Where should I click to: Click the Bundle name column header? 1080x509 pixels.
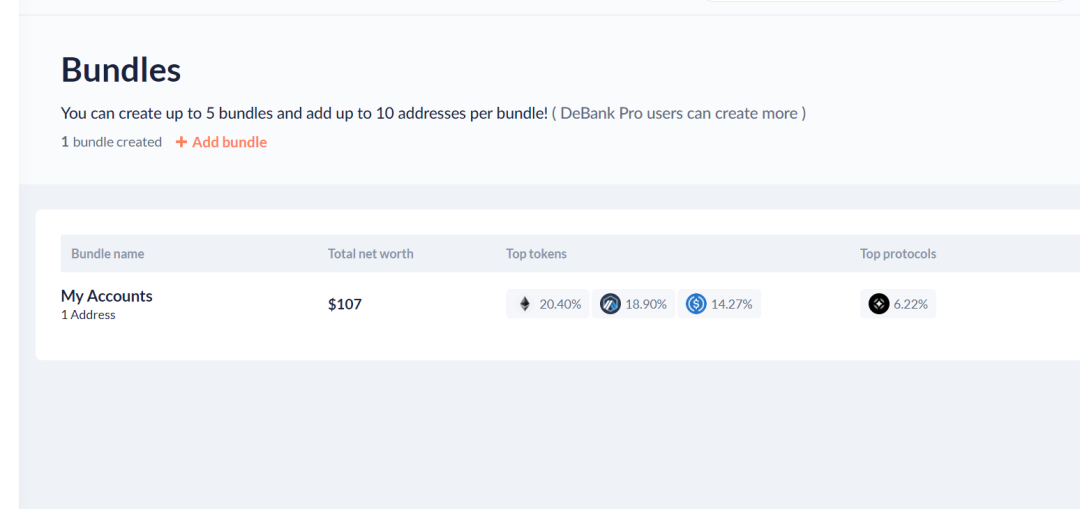108,254
